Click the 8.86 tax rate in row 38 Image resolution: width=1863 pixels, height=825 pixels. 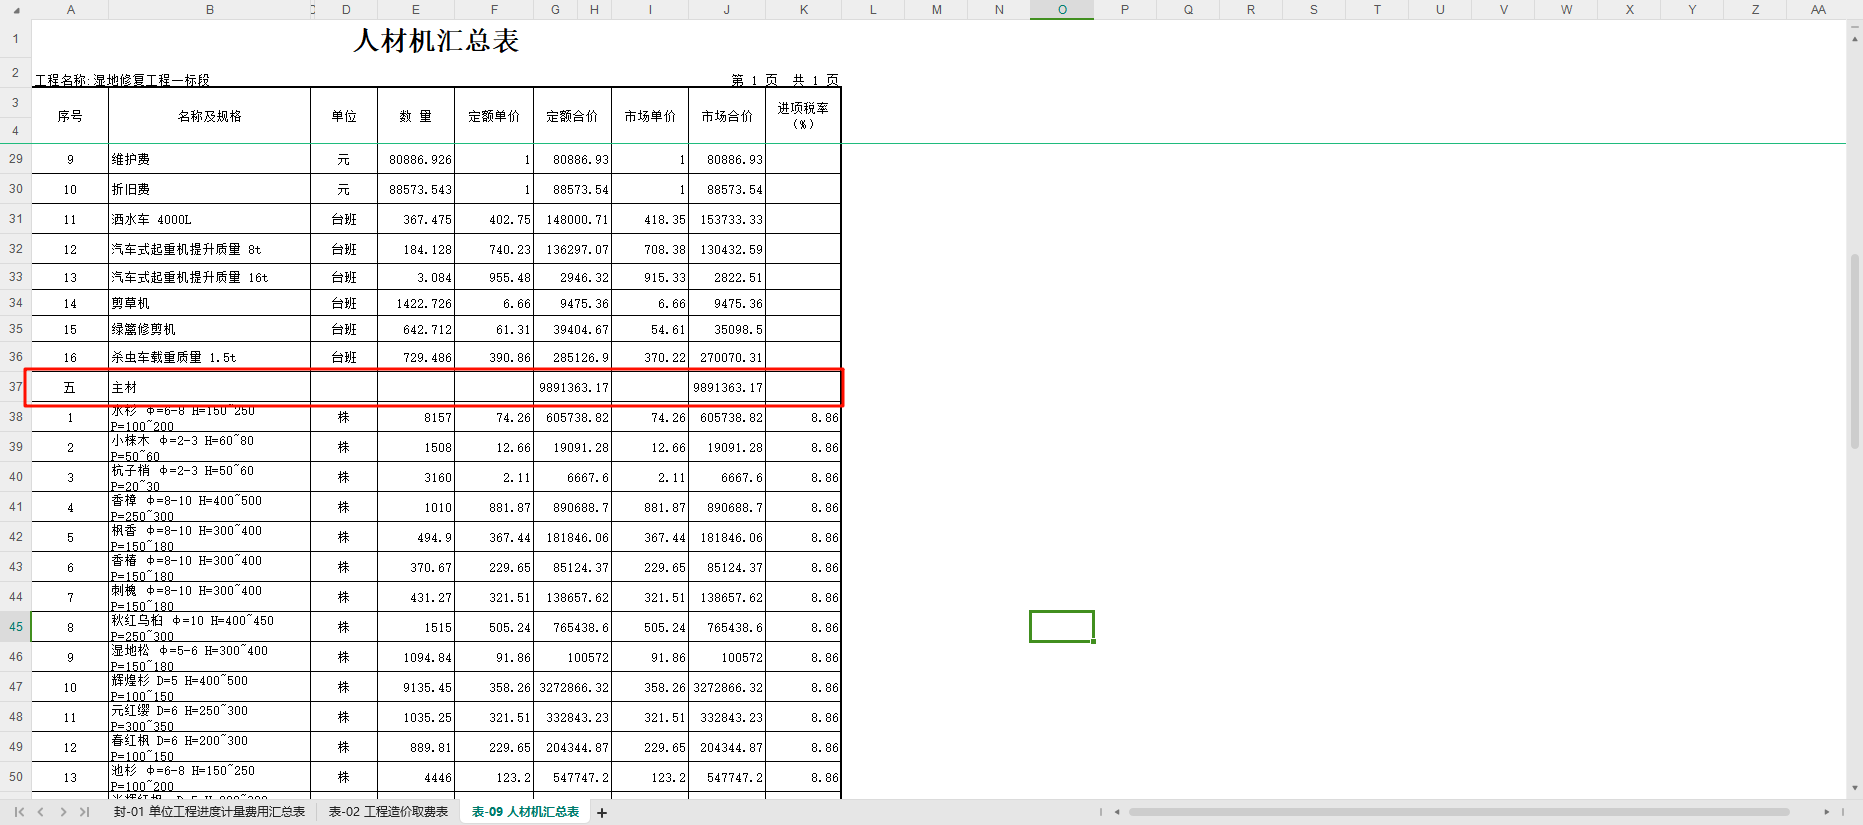pos(803,417)
